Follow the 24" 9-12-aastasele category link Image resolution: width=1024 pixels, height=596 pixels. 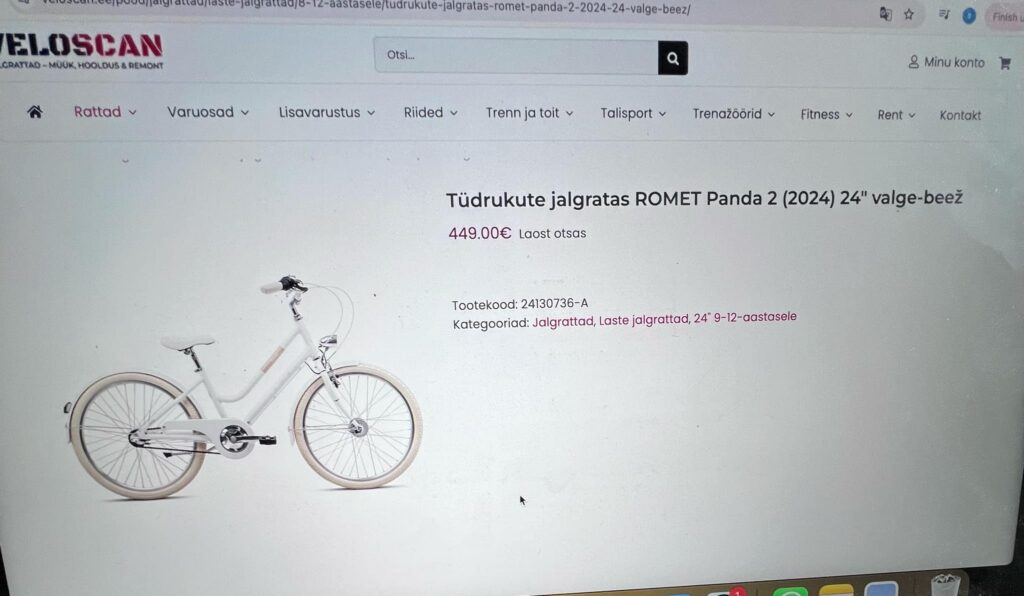pyautogui.click(x=745, y=317)
